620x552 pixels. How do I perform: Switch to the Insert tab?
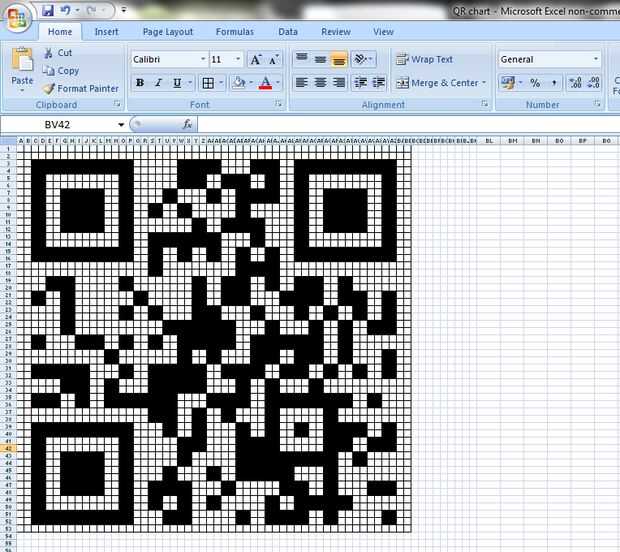[x=106, y=32]
